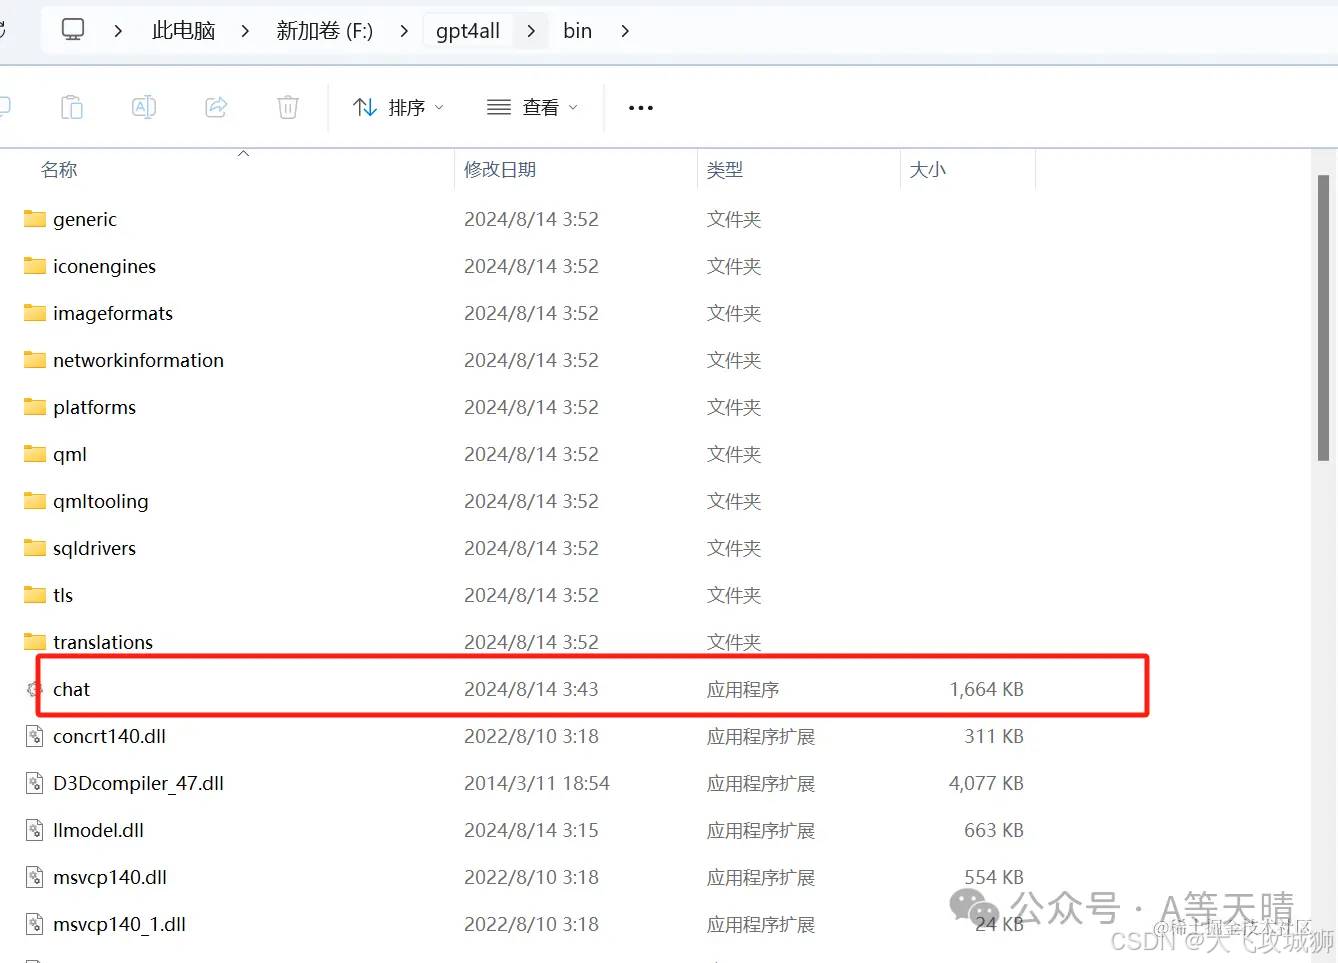Click the concrt140.dll file icon
The width and height of the screenshot is (1338, 963).
[x=35, y=736]
